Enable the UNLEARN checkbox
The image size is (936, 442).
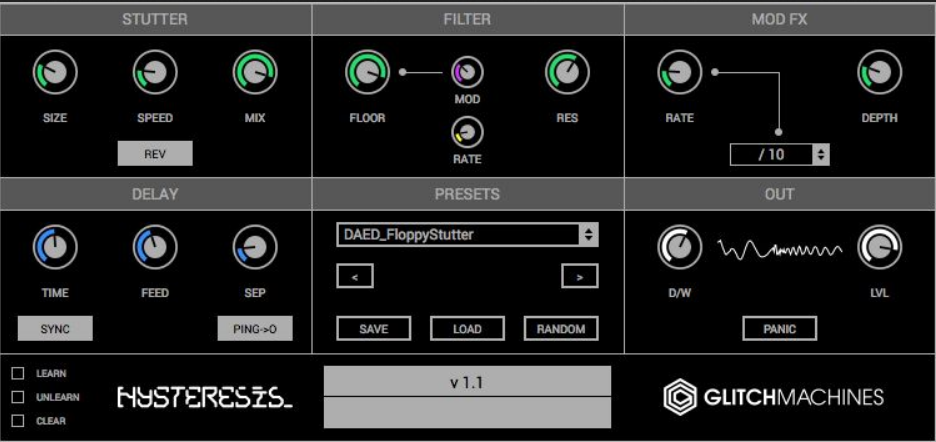point(18,397)
